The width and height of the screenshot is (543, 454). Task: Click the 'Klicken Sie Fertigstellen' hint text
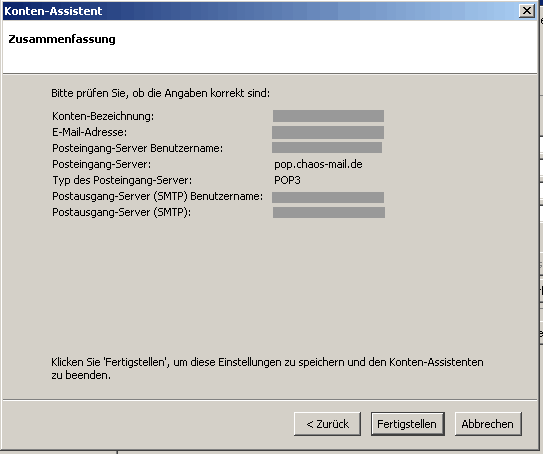tap(267, 368)
